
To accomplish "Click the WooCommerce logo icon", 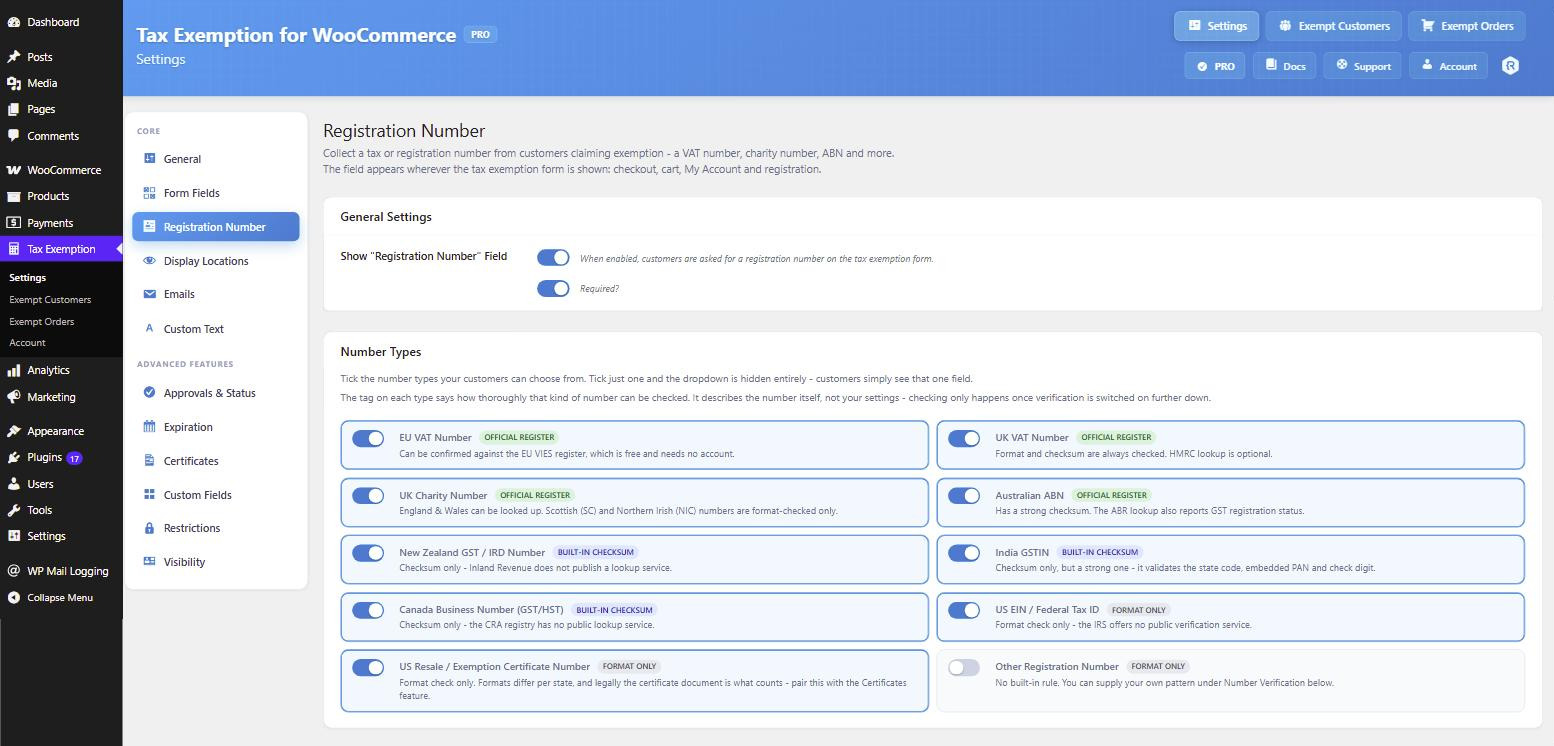I will (13, 170).
